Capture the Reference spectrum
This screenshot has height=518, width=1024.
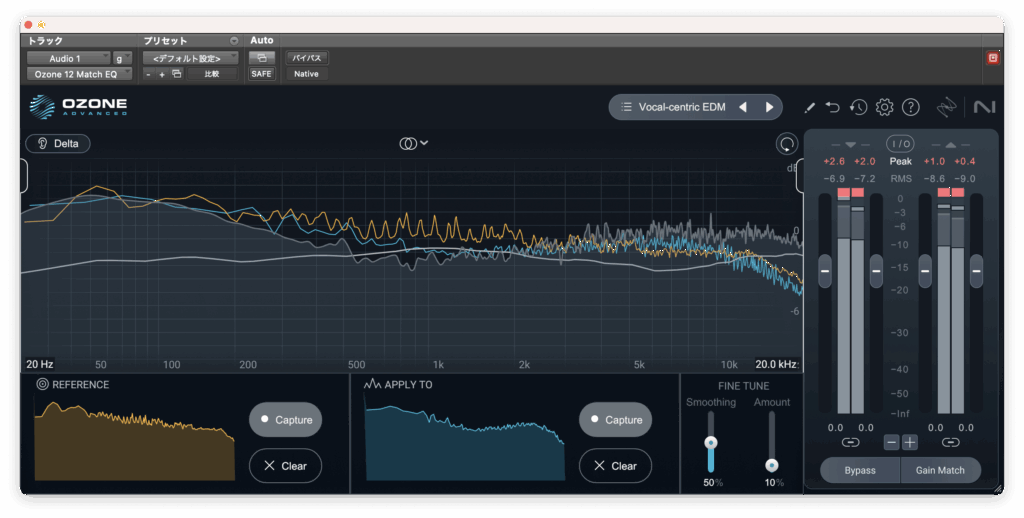(285, 420)
